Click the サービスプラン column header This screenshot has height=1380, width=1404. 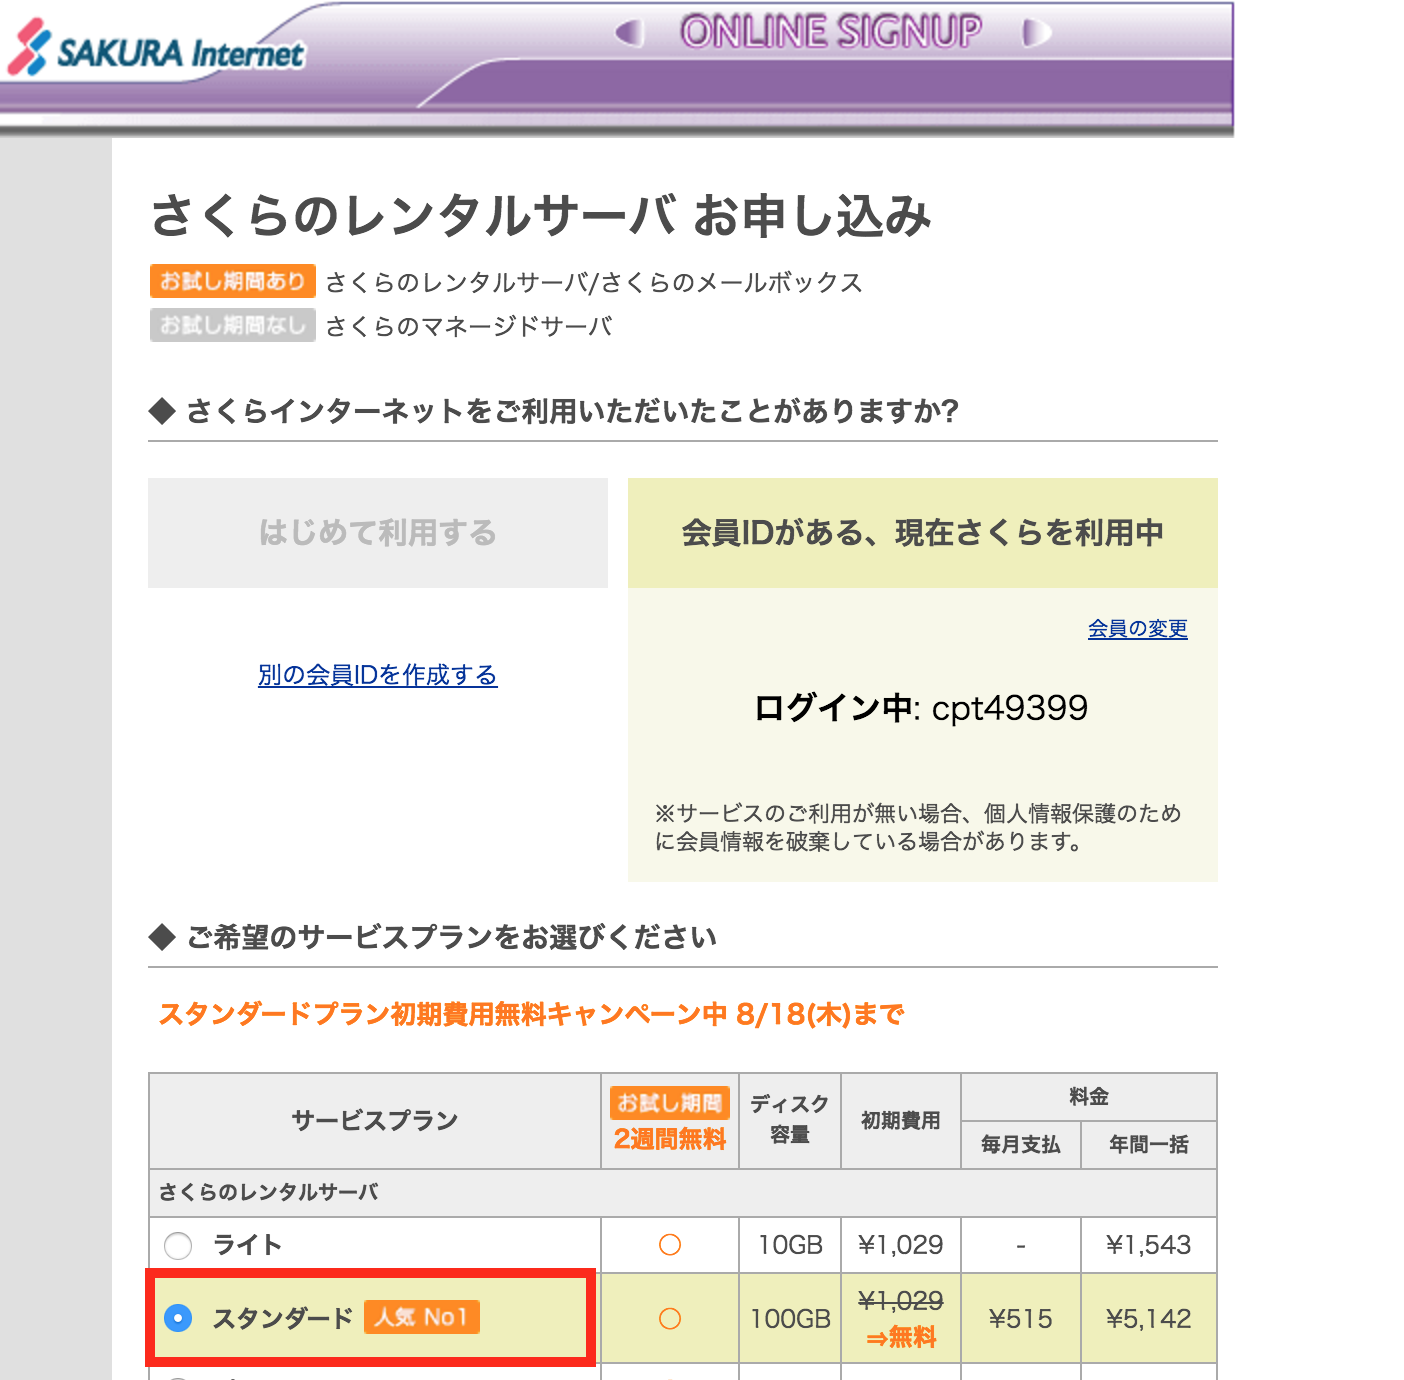[375, 1120]
